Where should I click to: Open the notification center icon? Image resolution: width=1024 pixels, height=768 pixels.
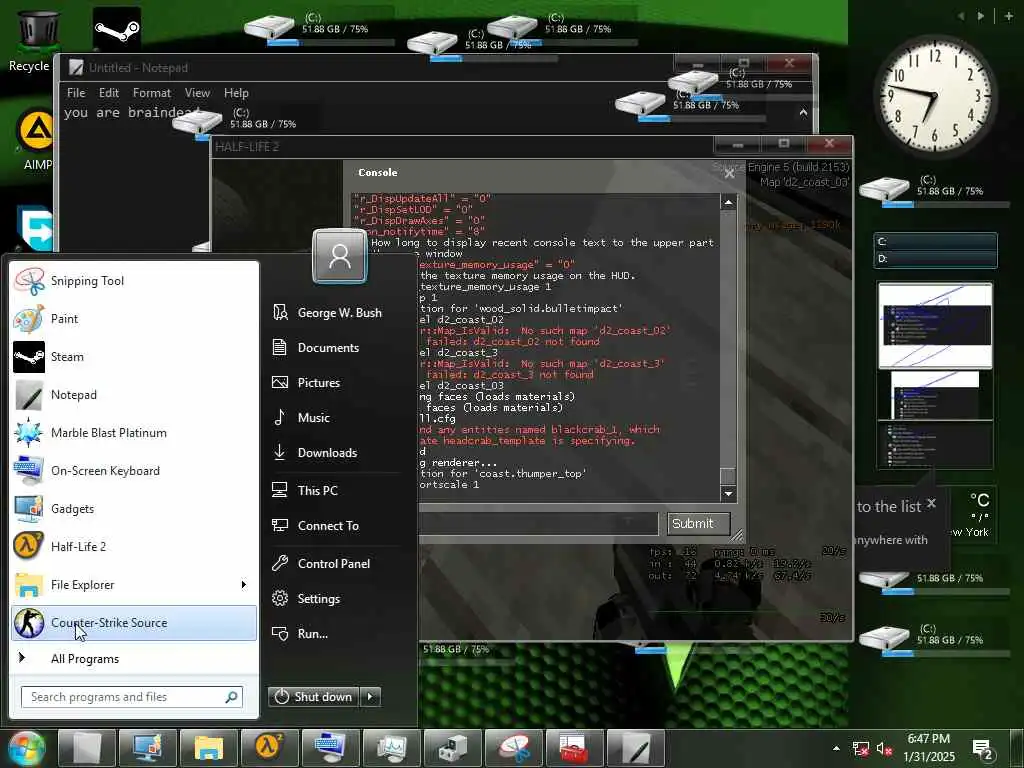click(983, 749)
